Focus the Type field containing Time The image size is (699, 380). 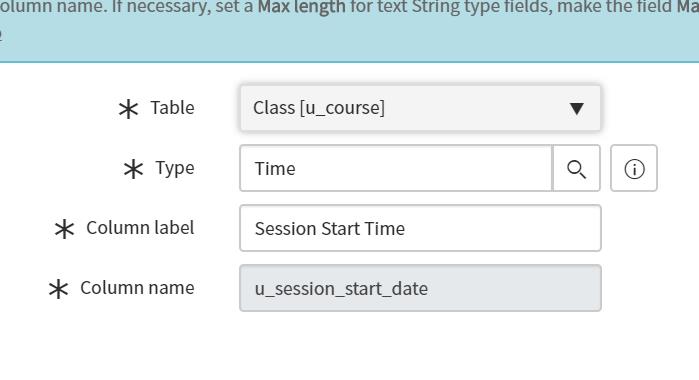[396, 169]
